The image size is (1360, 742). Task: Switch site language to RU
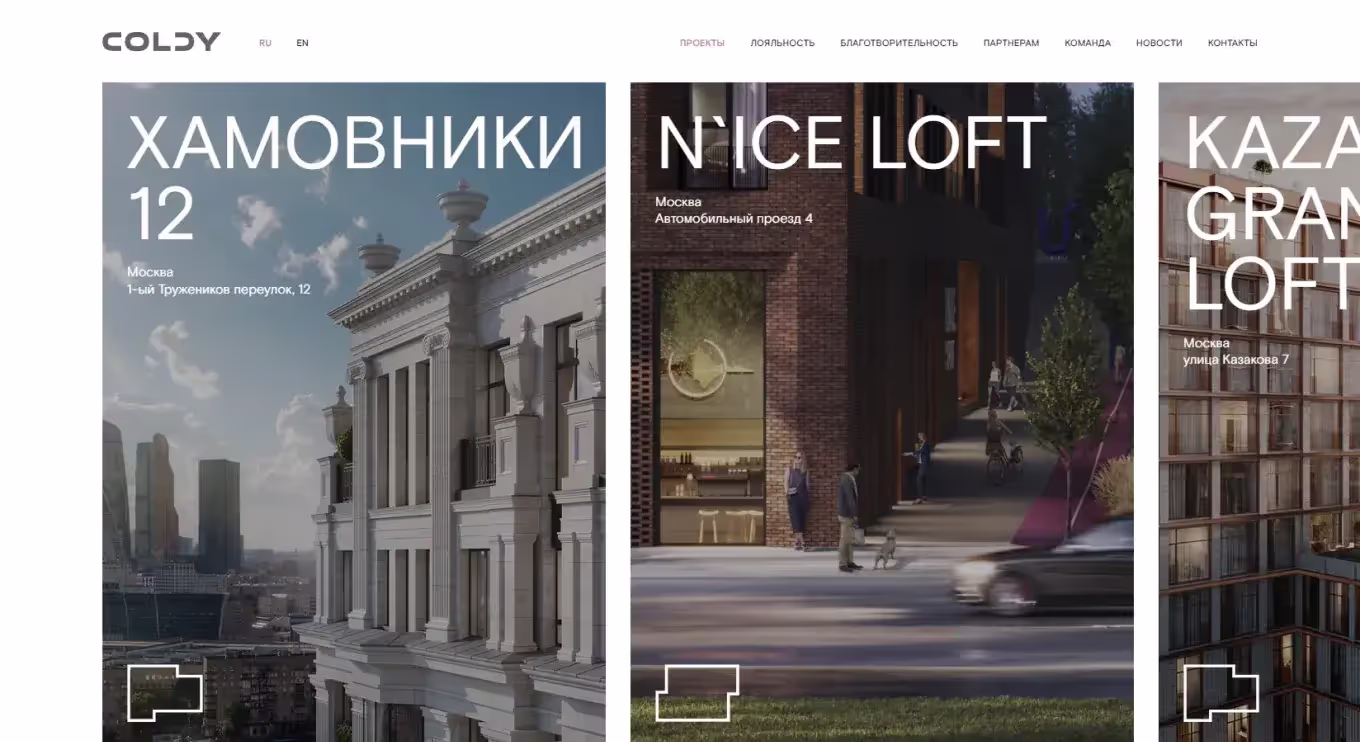click(265, 43)
